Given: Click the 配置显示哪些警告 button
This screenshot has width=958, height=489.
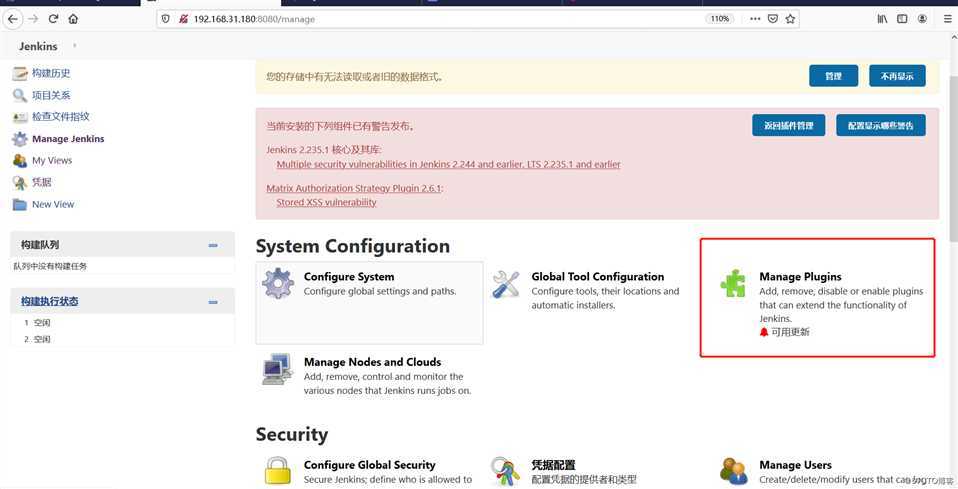Looking at the screenshot, I should click(880, 125).
